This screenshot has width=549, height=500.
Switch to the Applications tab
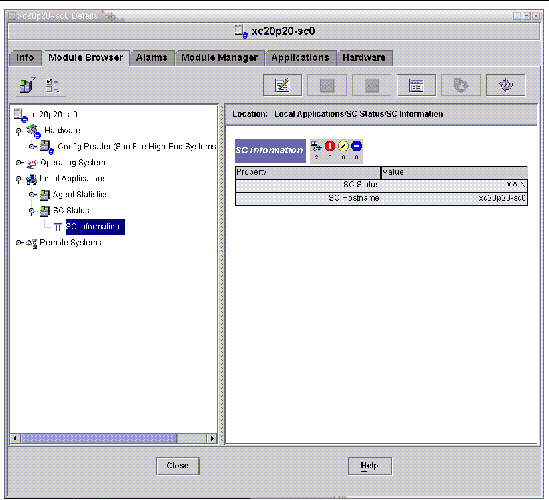pyautogui.click(x=300, y=58)
